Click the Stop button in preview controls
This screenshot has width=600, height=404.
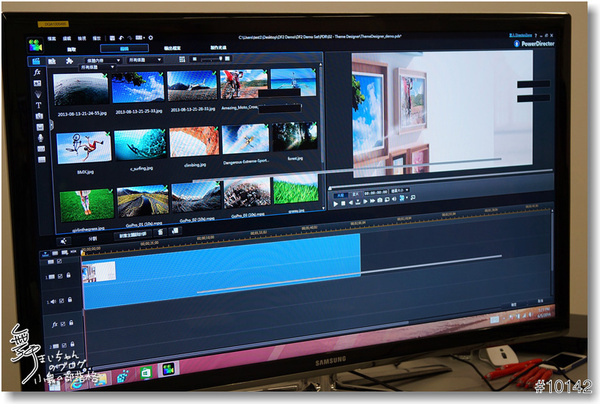[x=343, y=203]
